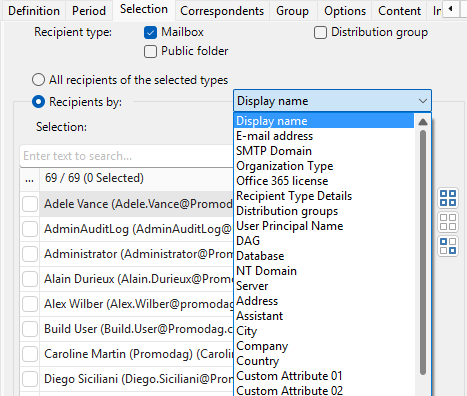
Task: Choose Recipient Type Details option
Action: [x=324, y=196]
